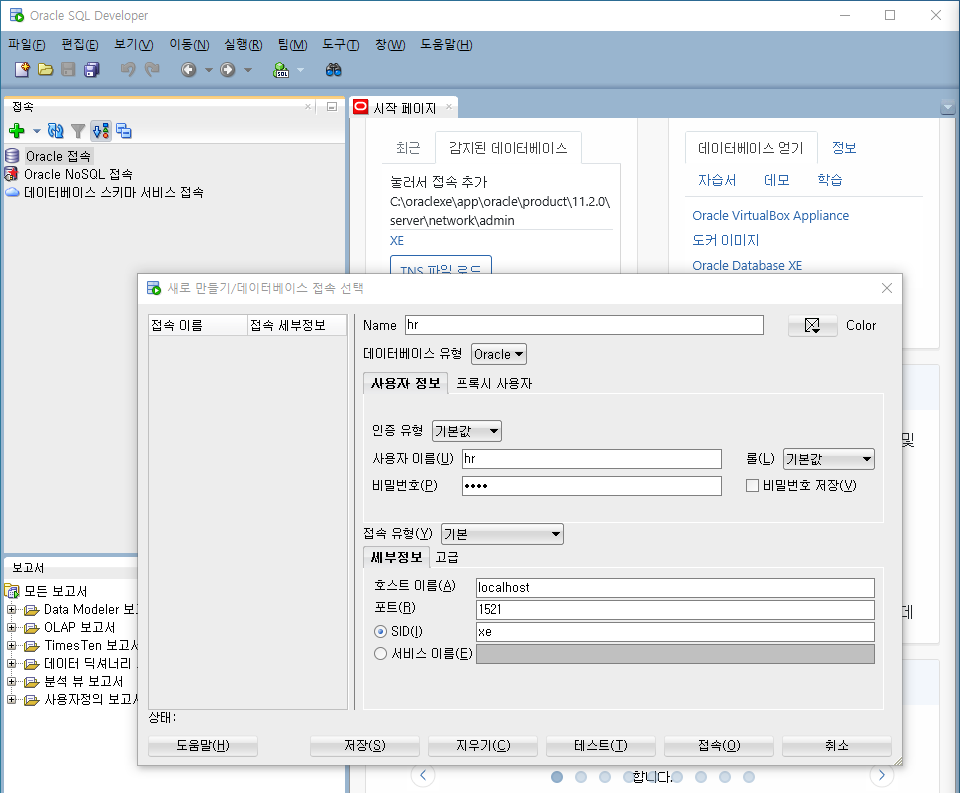Click the Filter funnel icon in connections panel
The width and height of the screenshot is (960, 793).
[78, 130]
